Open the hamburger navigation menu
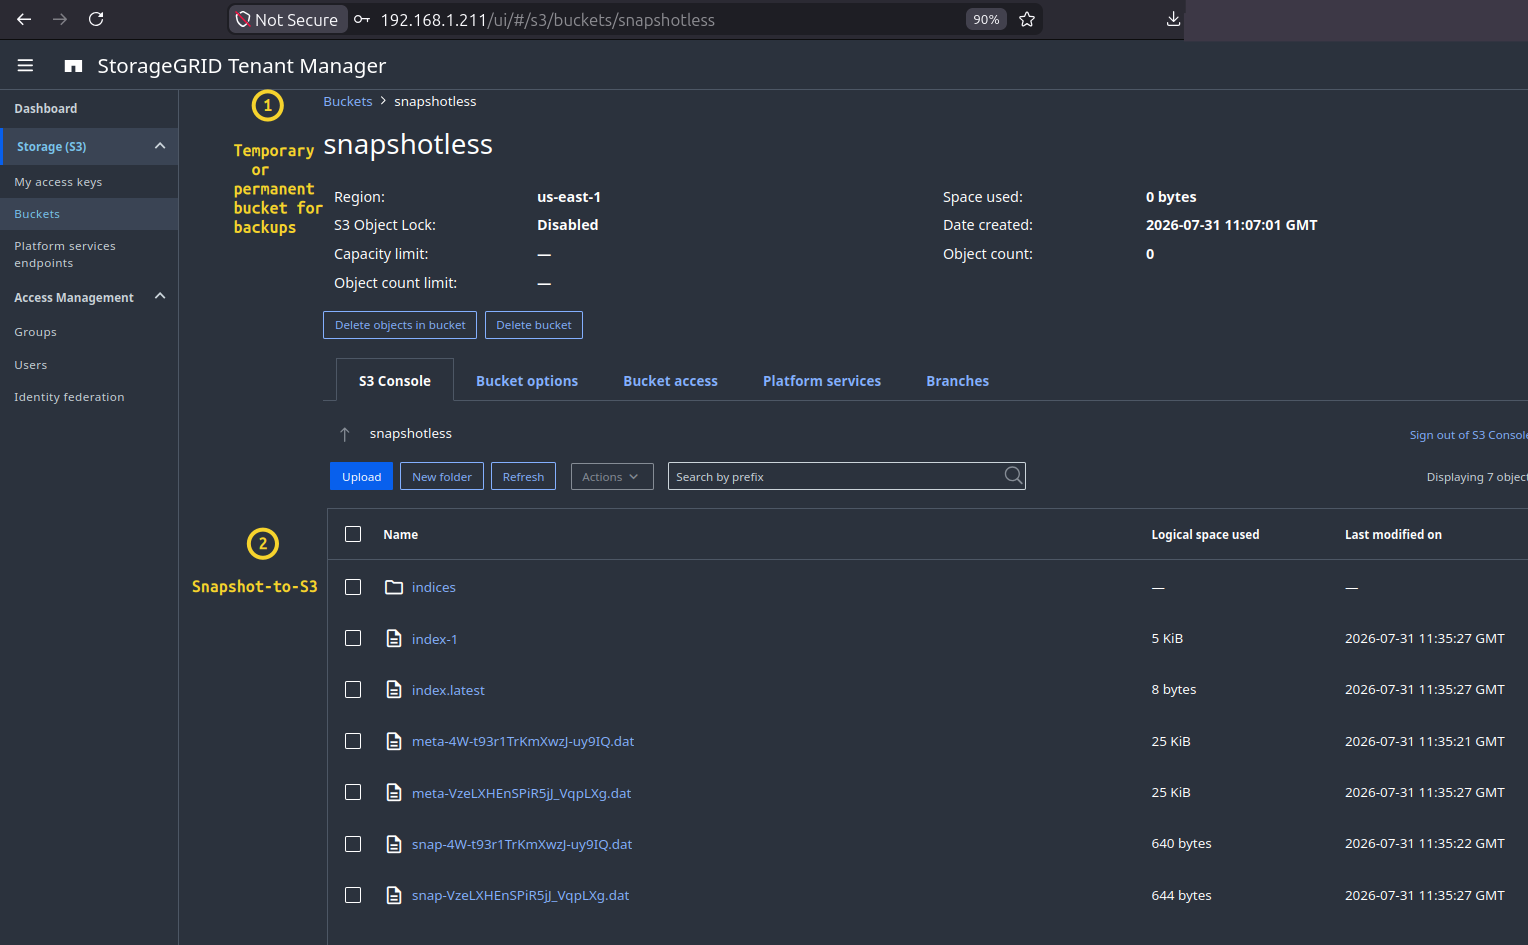The width and height of the screenshot is (1528, 945). point(25,65)
